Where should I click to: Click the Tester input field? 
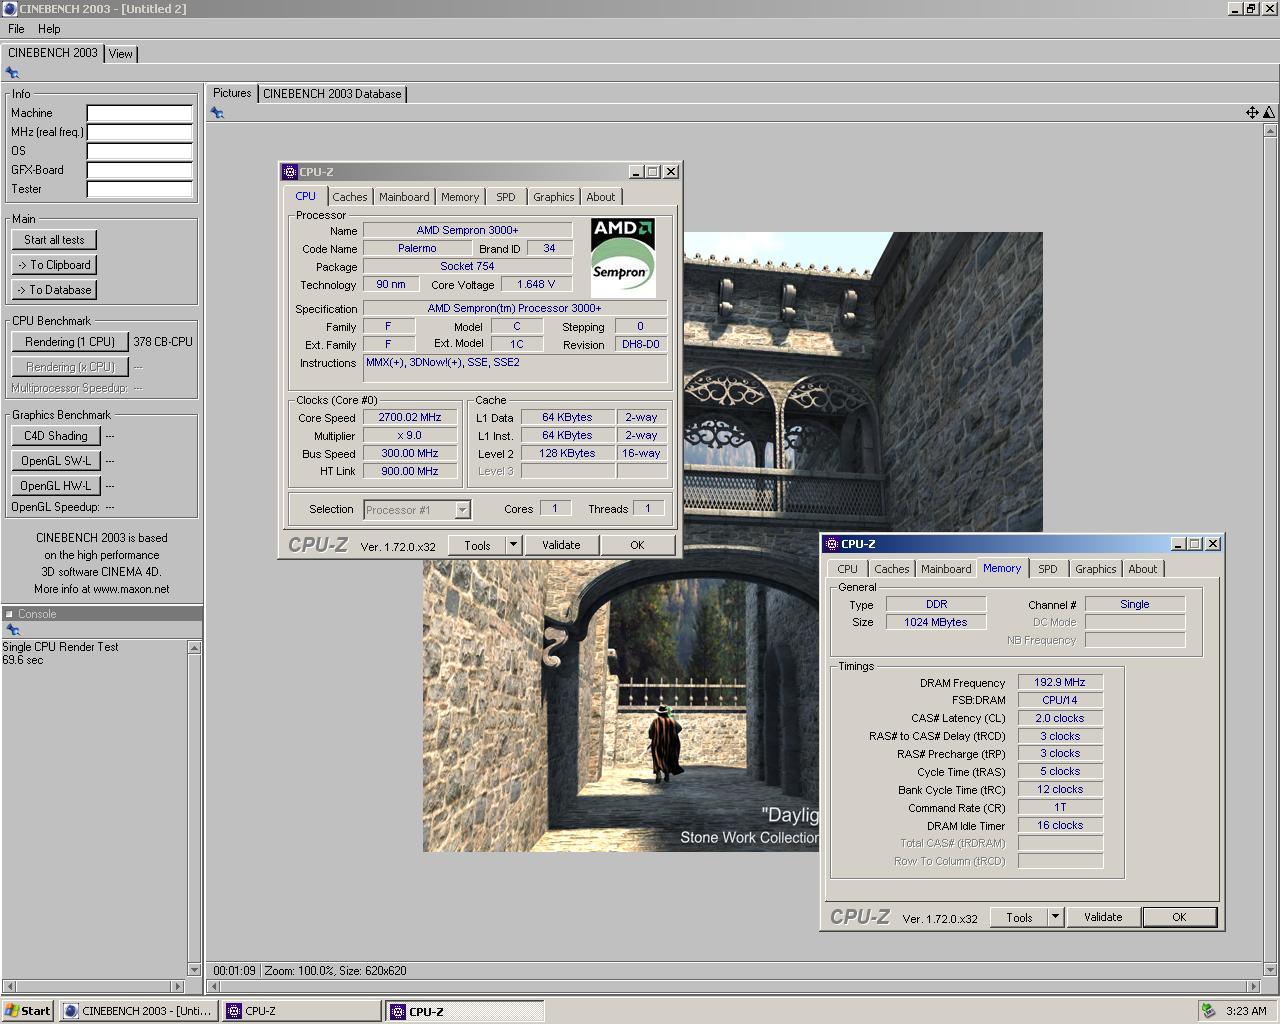(139, 189)
